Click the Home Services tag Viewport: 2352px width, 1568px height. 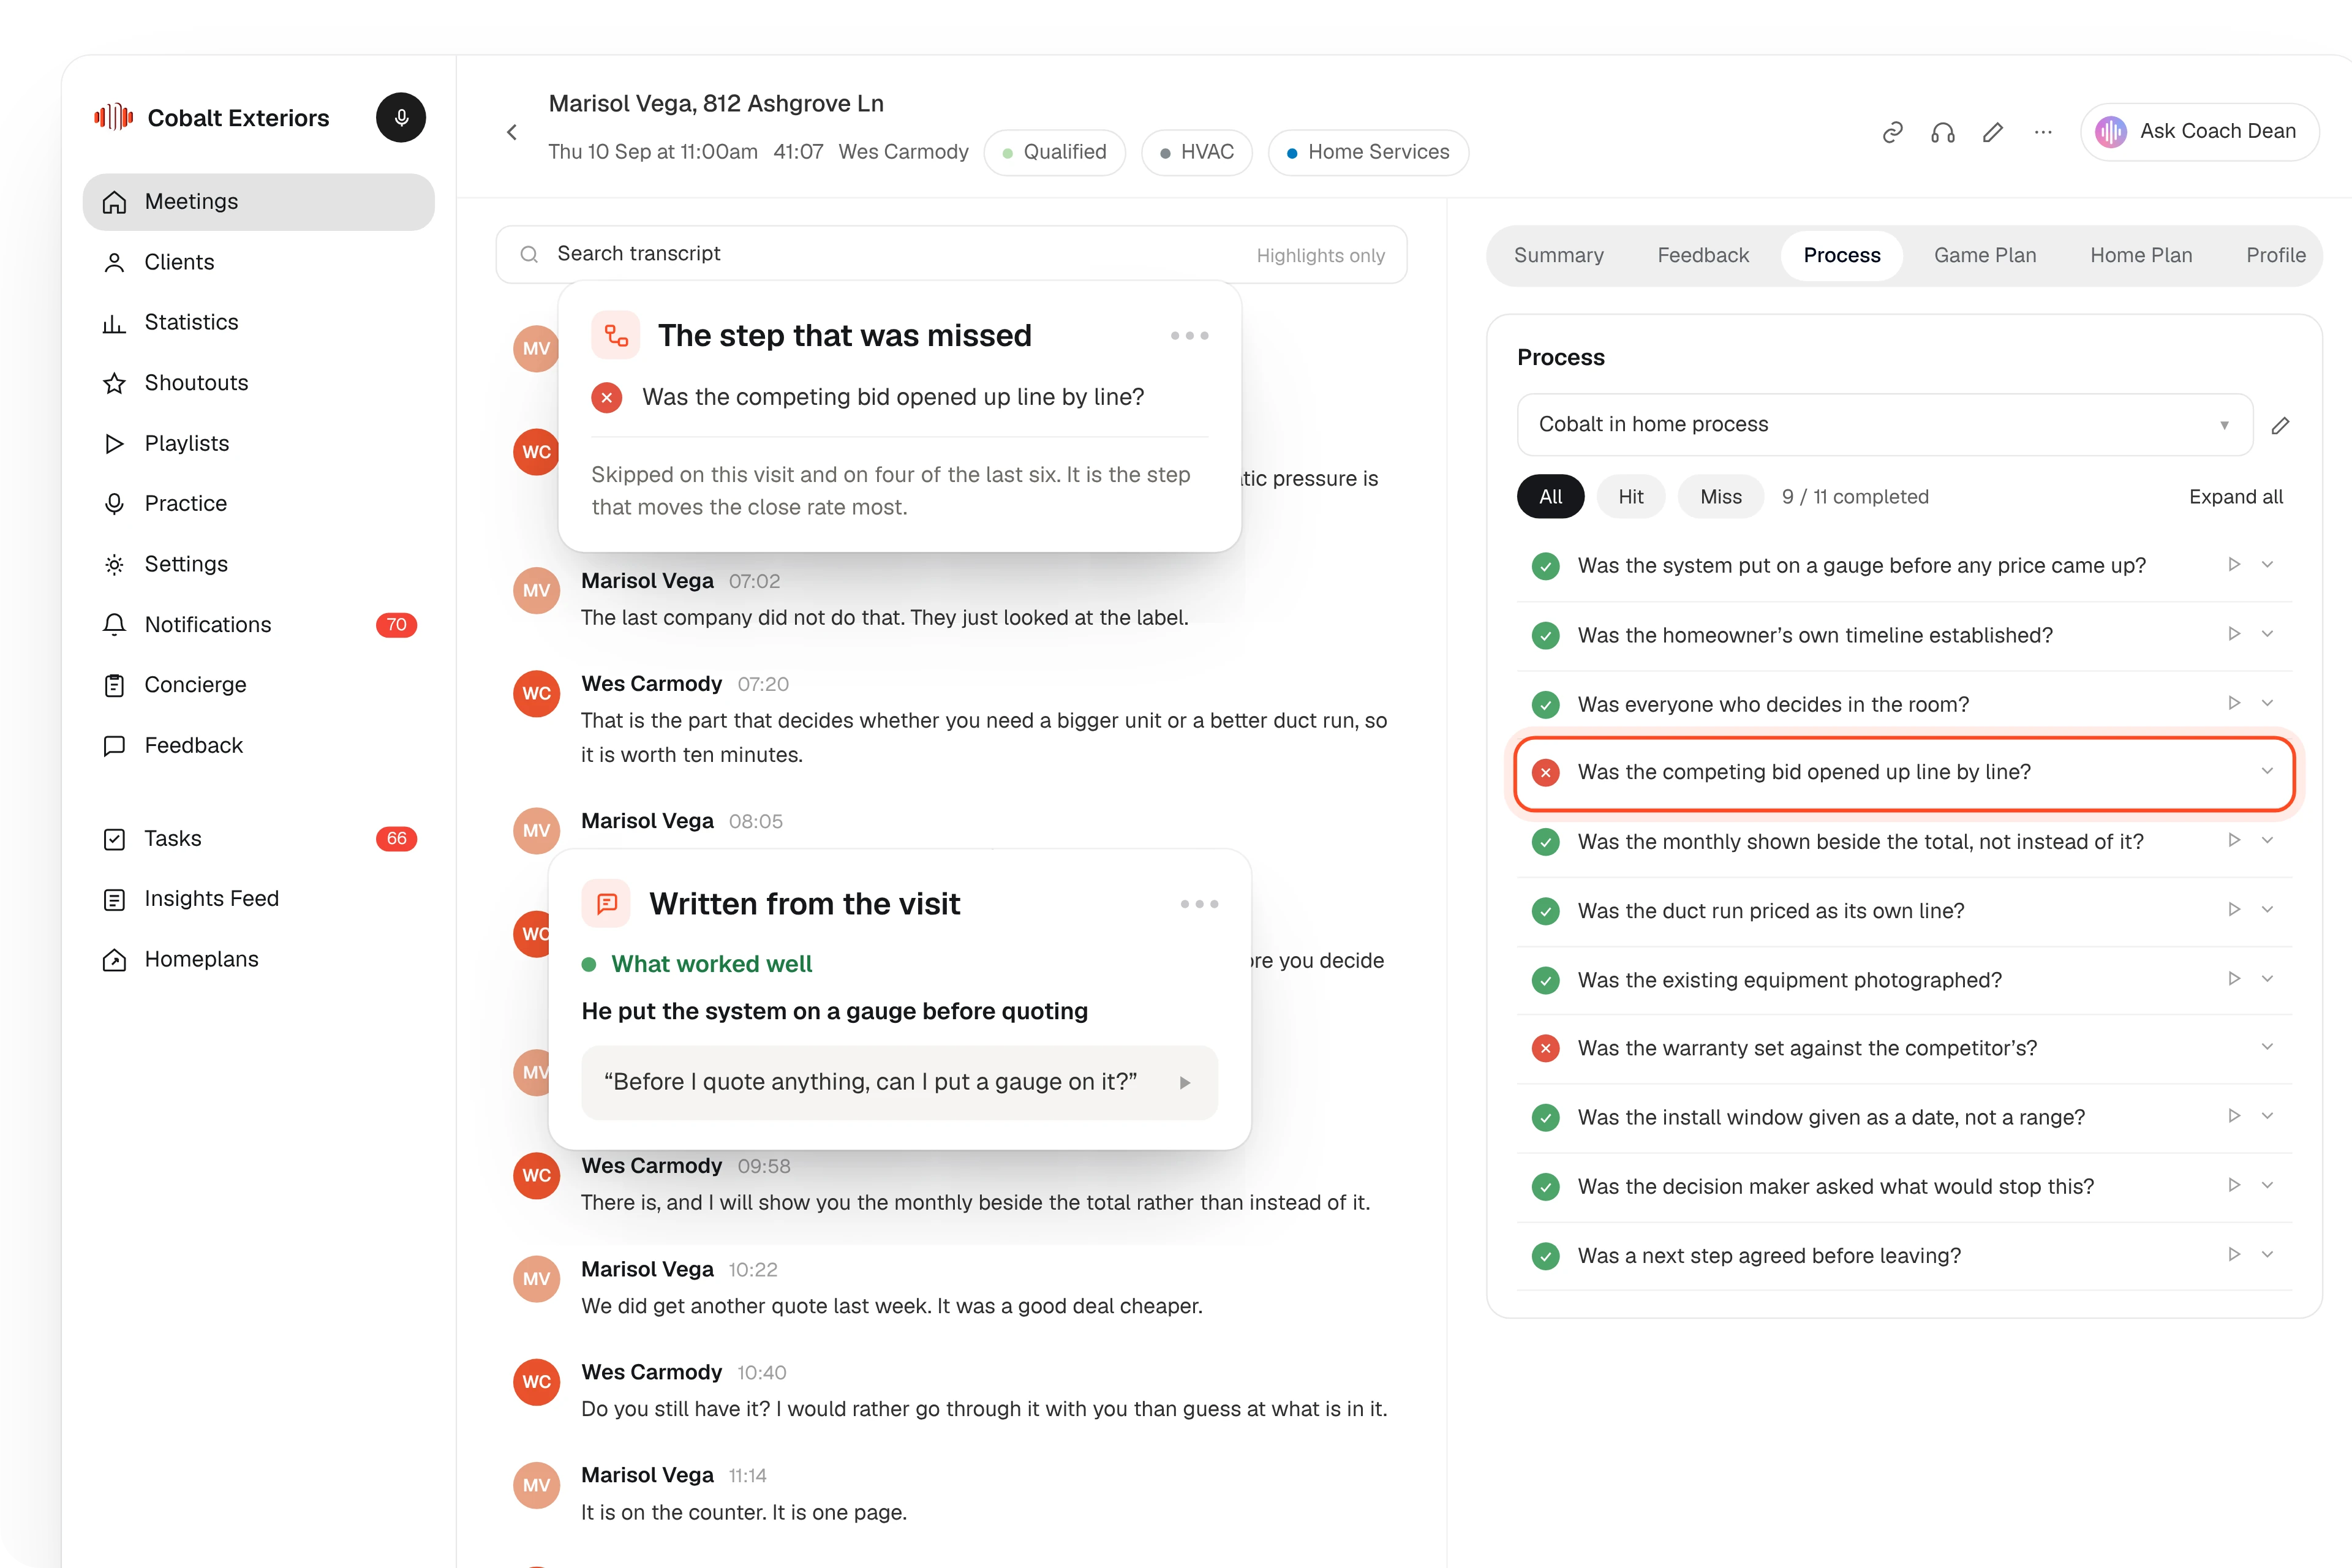pos(1368,152)
